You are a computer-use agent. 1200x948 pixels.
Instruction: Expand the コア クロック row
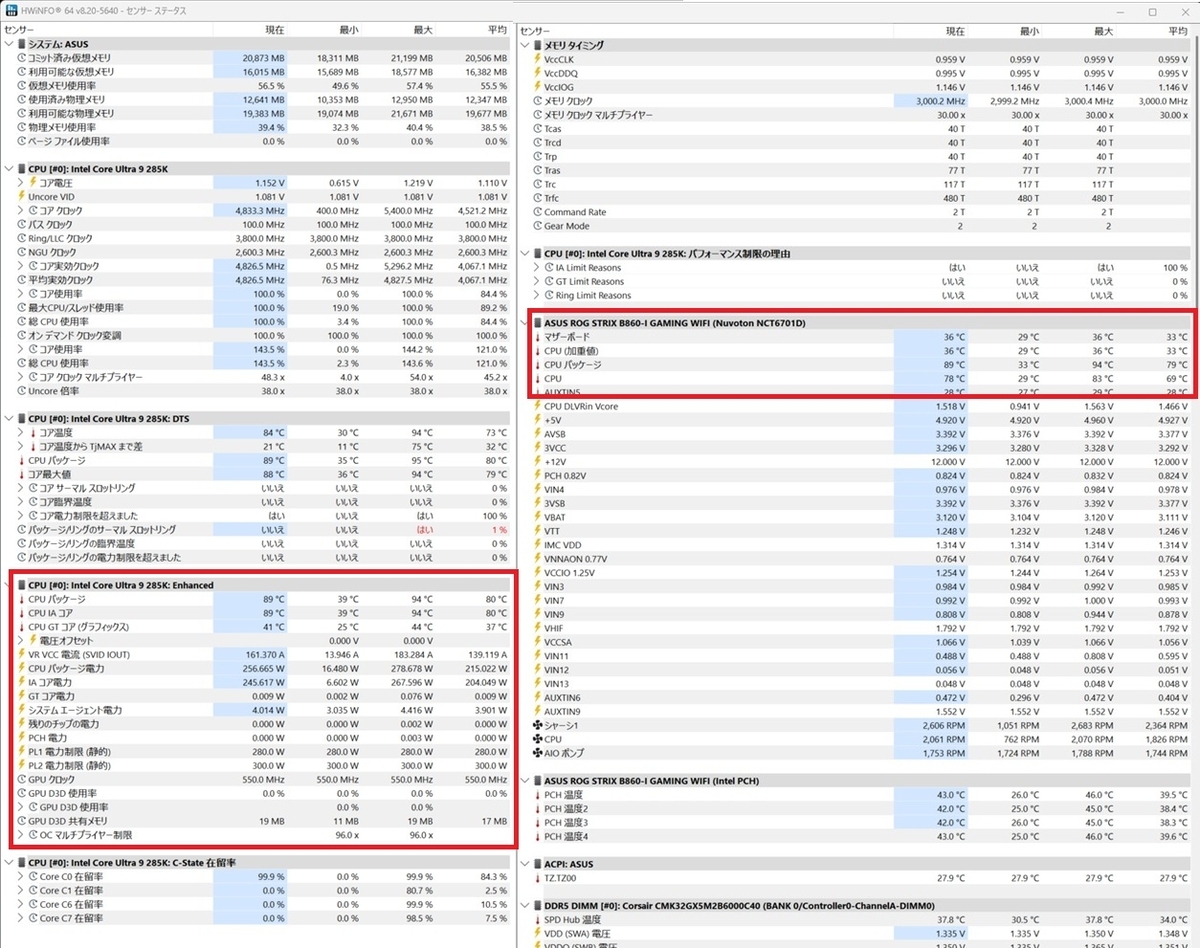pos(20,211)
